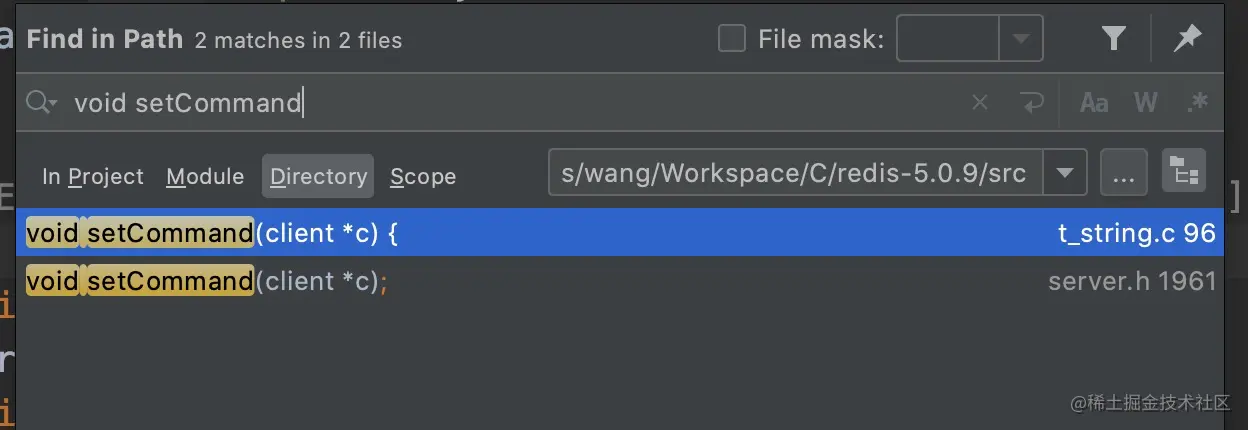1248x430 pixels.
Task: Select the Directory tab
Action: click(x=318, y=176)
